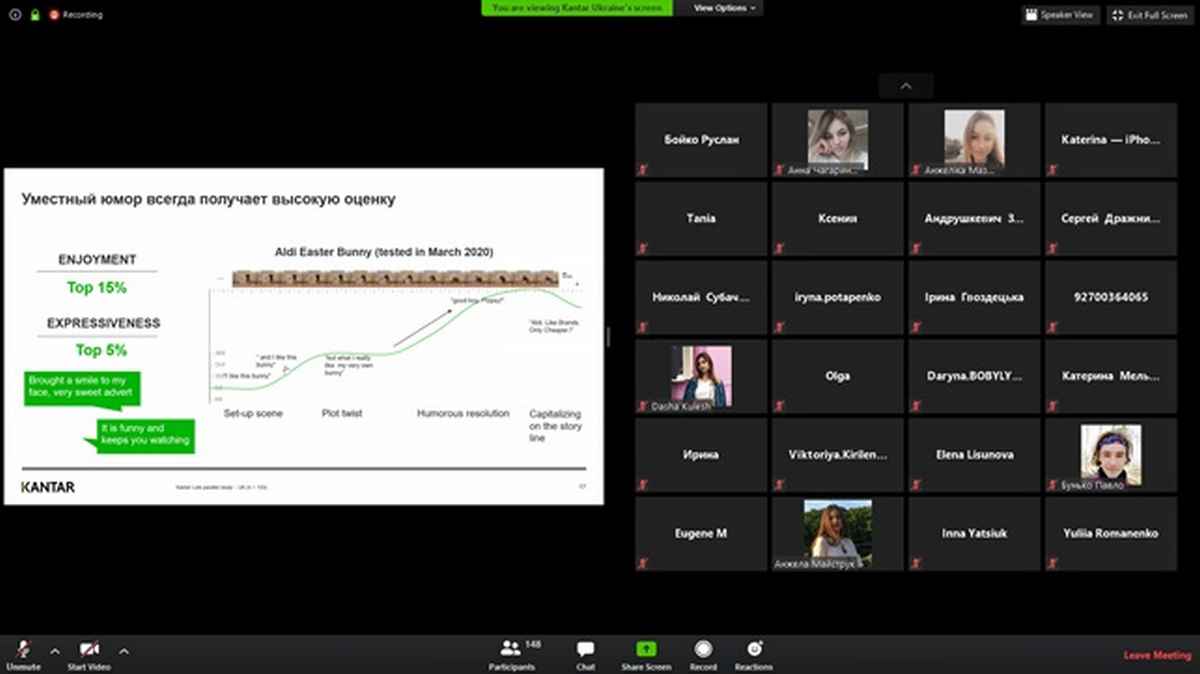The width and height of the screenshot is (1200, 674).
Task: Open meeting info icon at top left
Action: [x=15, y=15]
